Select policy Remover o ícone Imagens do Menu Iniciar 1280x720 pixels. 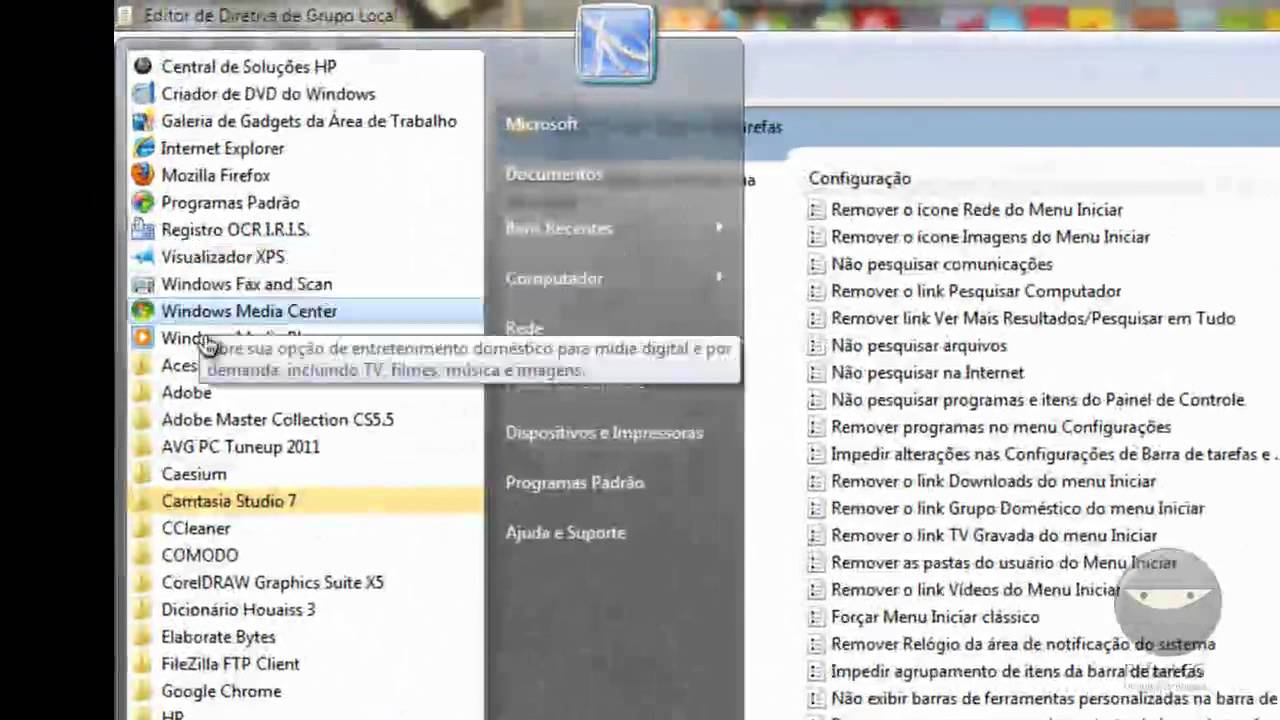coord(990,237)
